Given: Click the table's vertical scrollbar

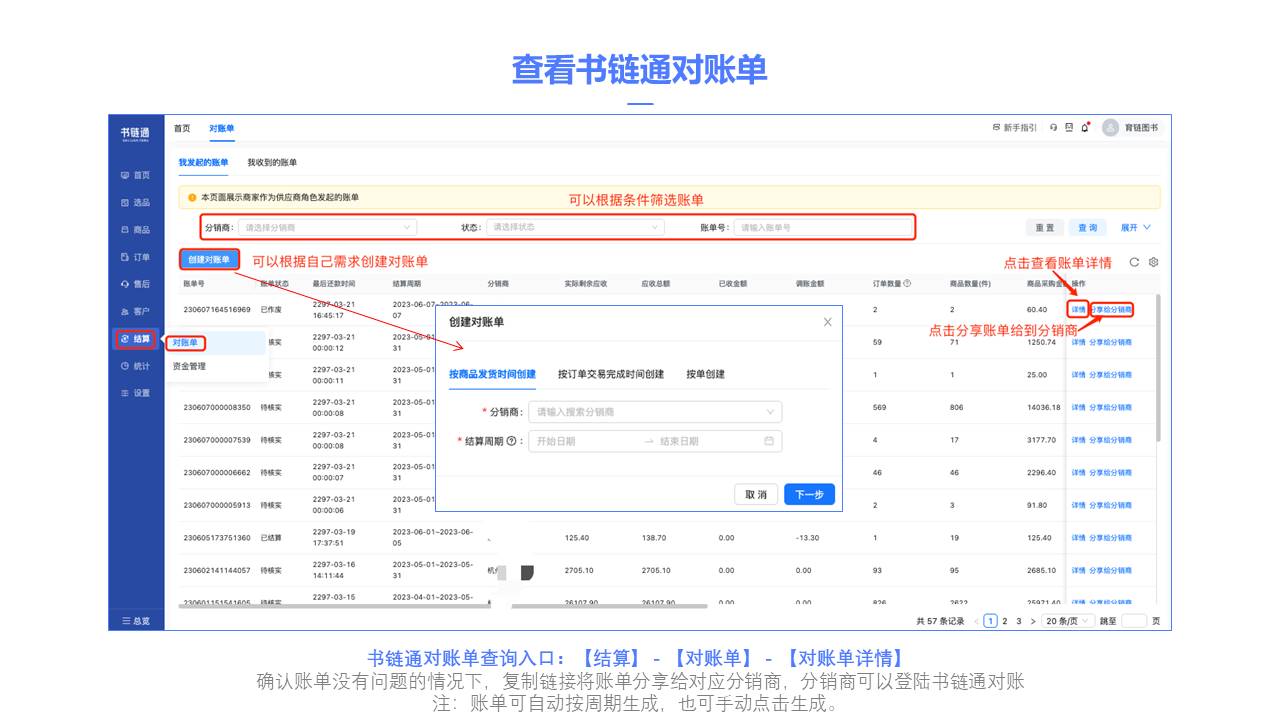Looking at the screenshot, I should (x=1159, y=368).
